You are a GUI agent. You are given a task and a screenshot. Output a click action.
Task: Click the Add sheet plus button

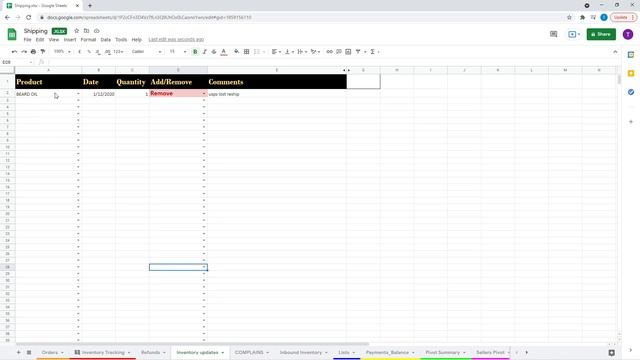(18, 352)
